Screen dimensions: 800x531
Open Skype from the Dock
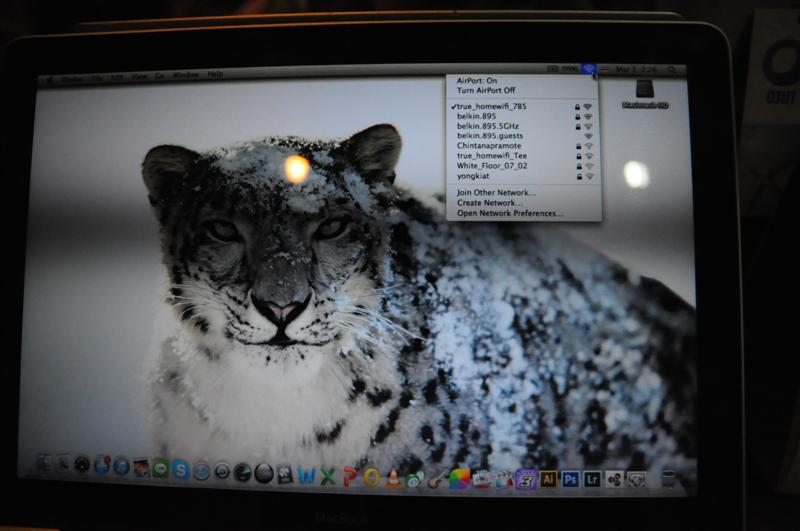pos(181,470)
